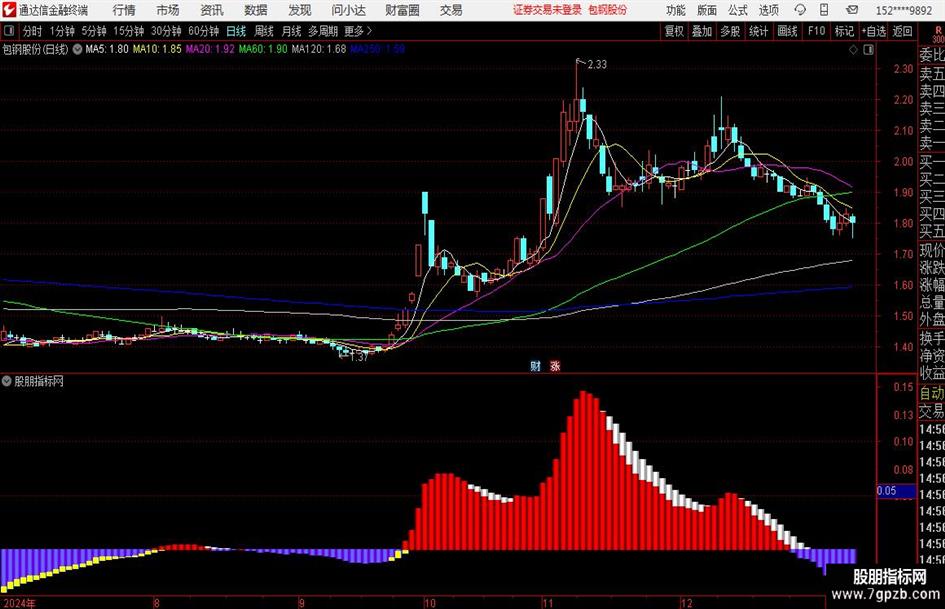The image size is (945, 609).
Task: Open the 选项 menu
Action: coord(768,10)
